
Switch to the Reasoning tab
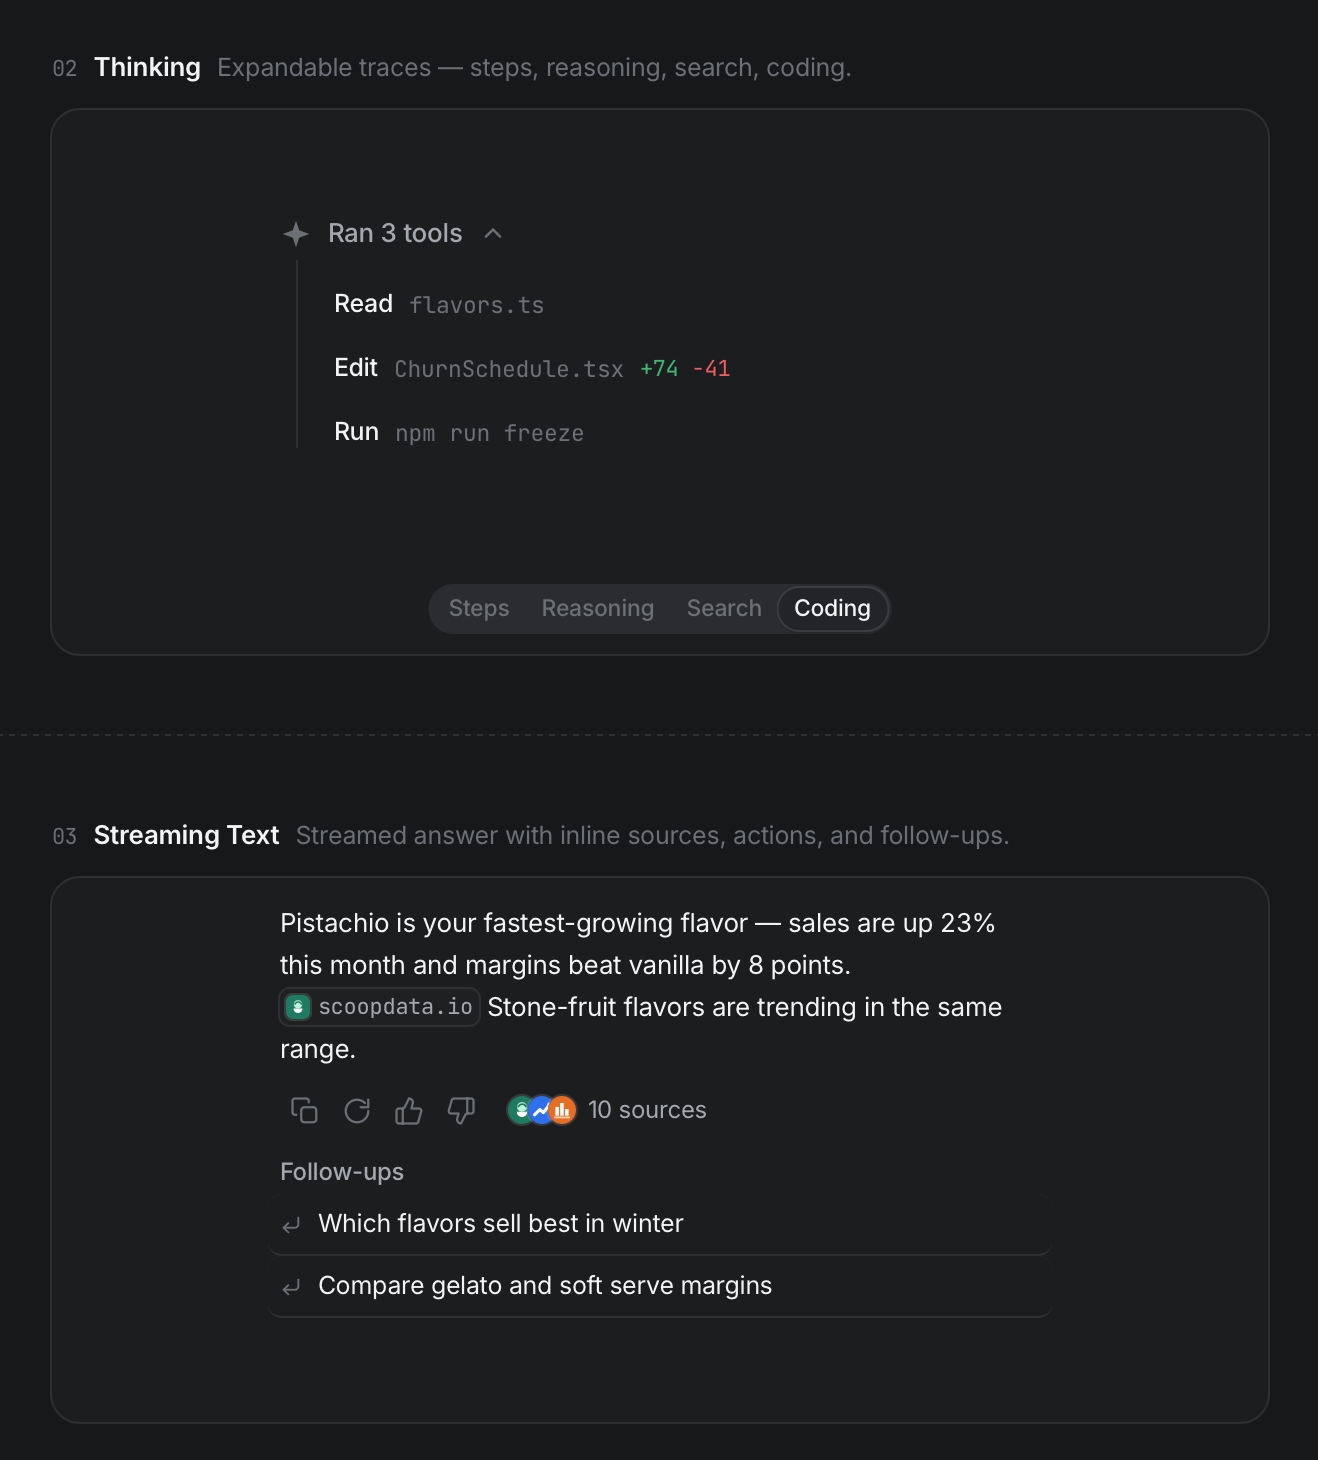pyautogui.click(x=598, y=609)
